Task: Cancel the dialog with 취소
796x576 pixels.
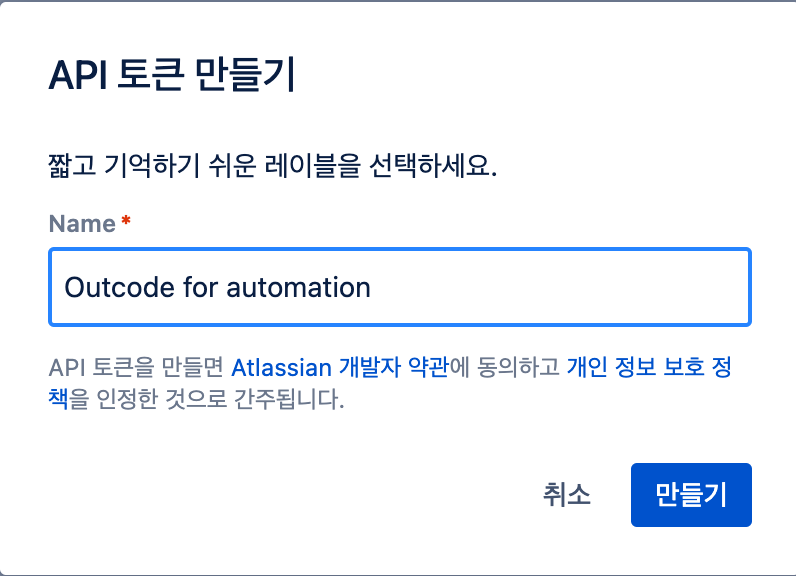Action: pos(567,494)
